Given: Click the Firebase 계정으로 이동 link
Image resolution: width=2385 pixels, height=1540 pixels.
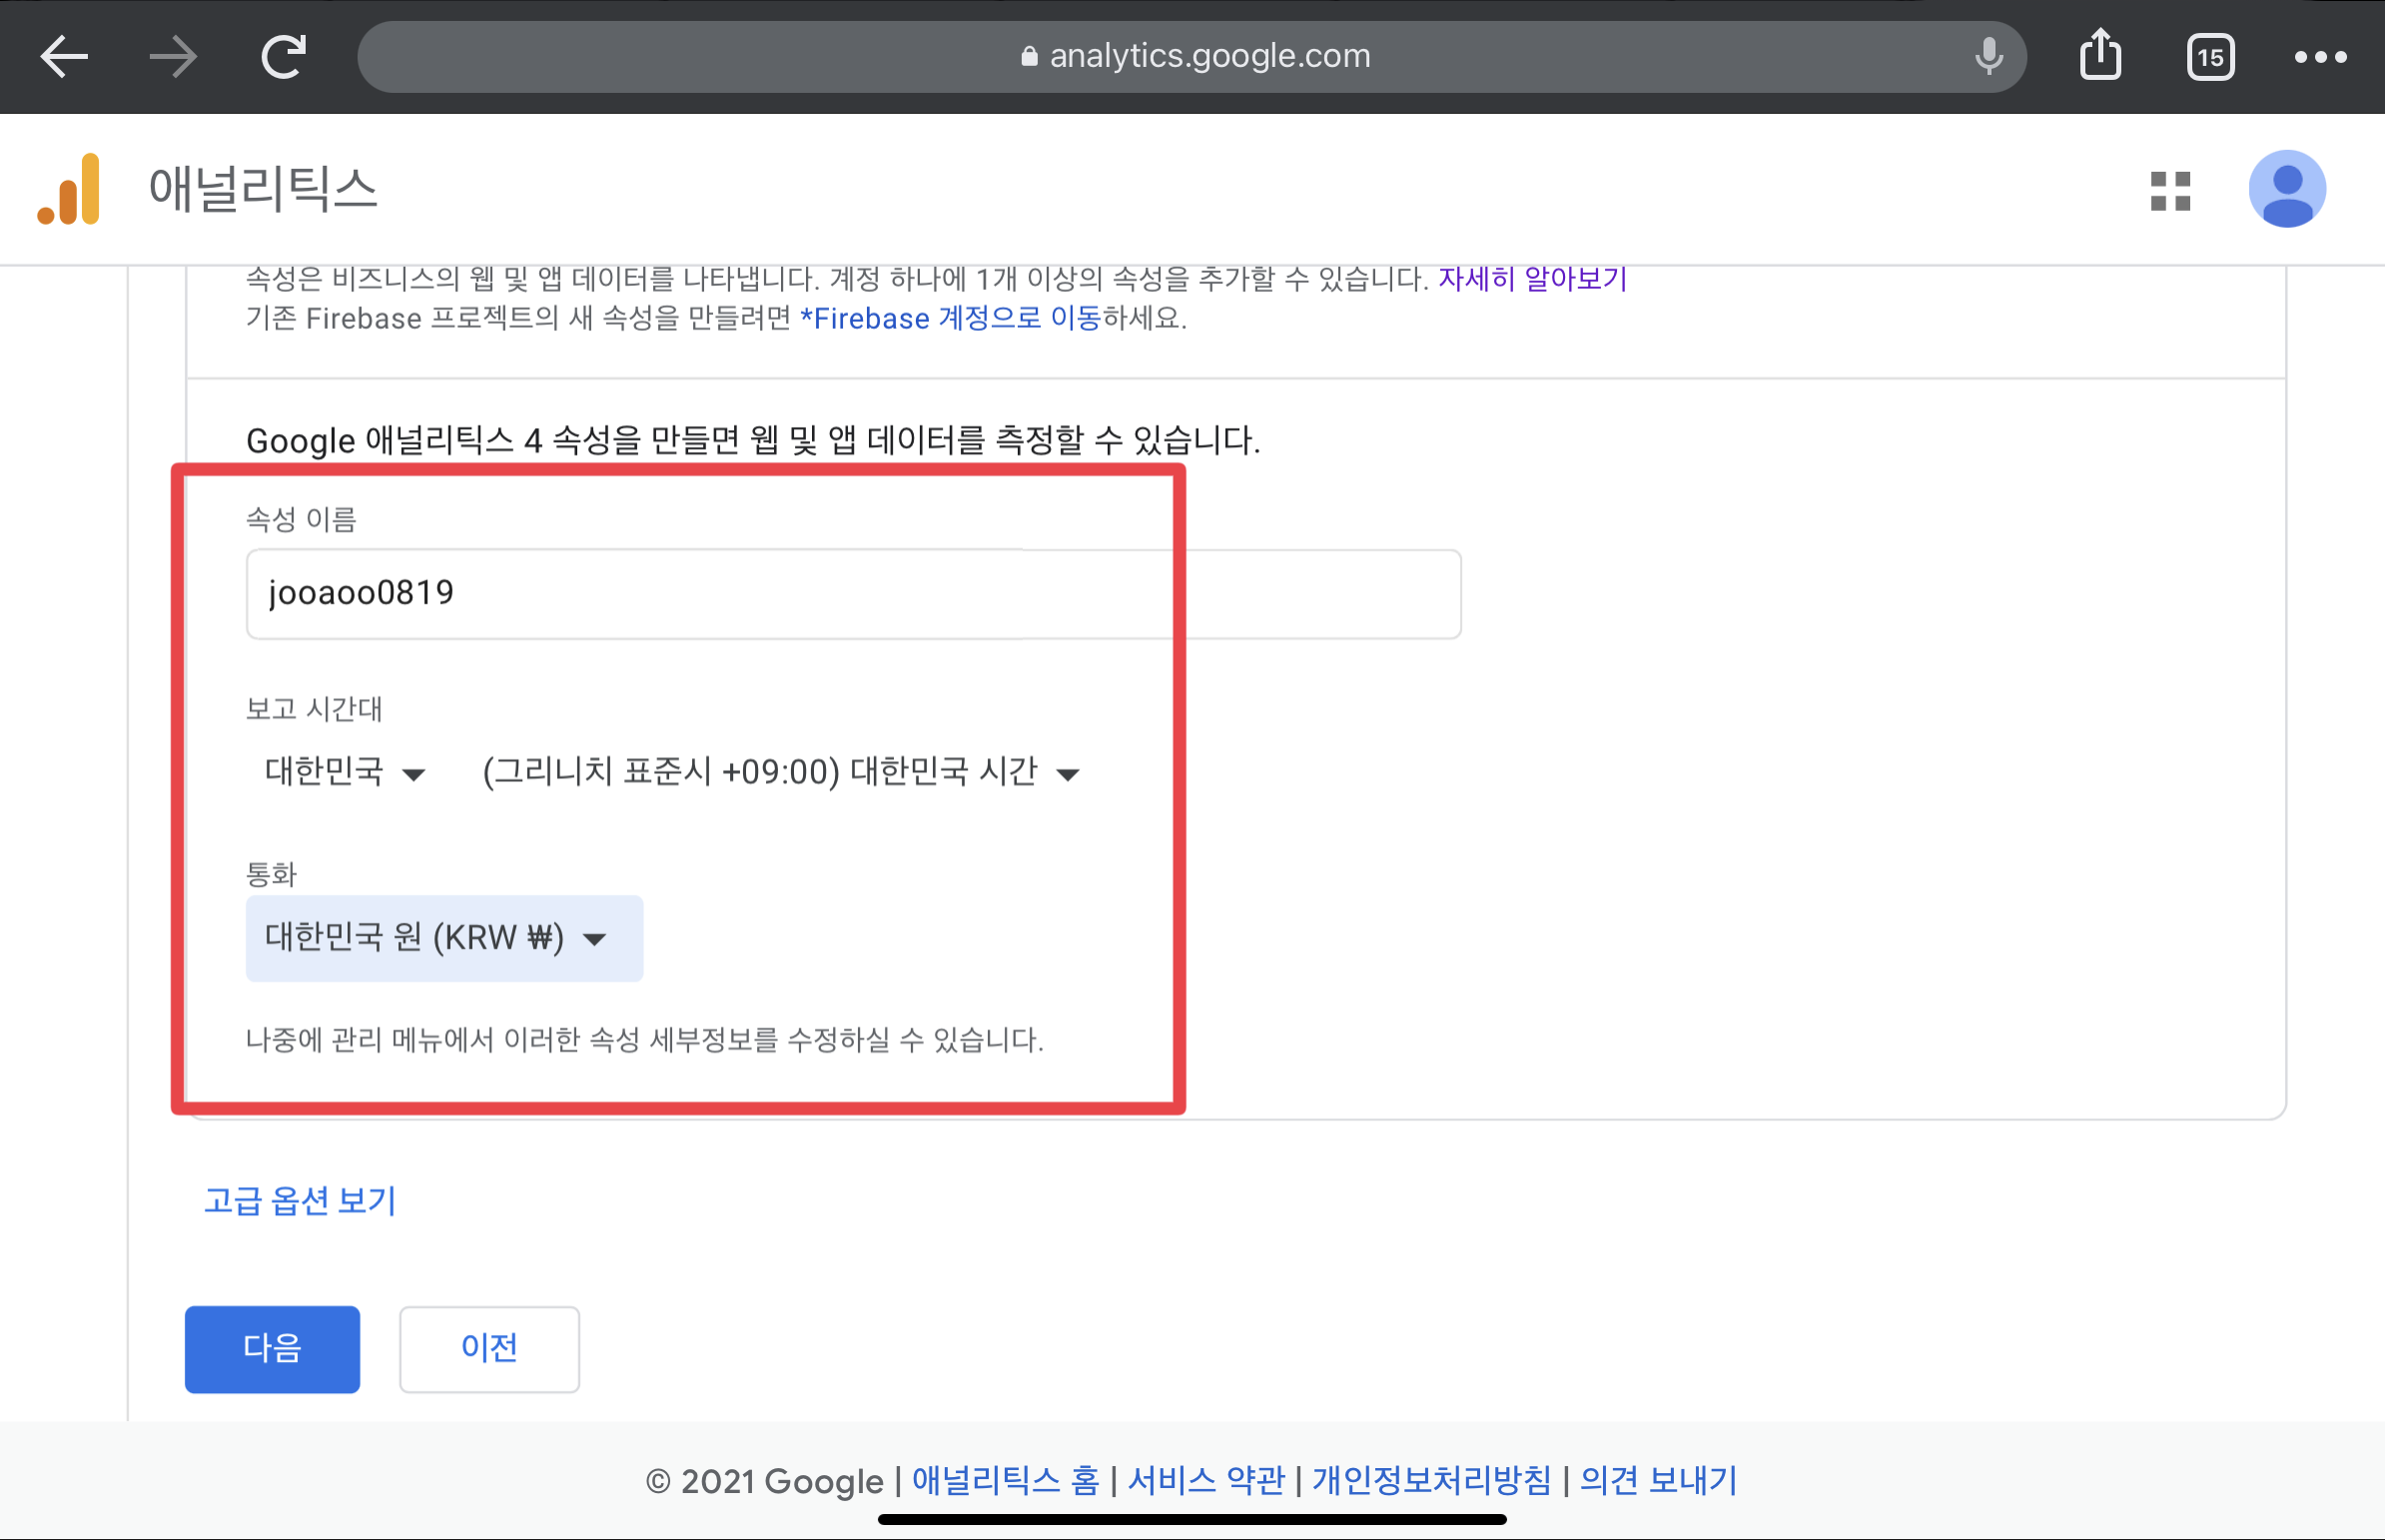Looking at the screenshot, I should click(x=950, y=318).
